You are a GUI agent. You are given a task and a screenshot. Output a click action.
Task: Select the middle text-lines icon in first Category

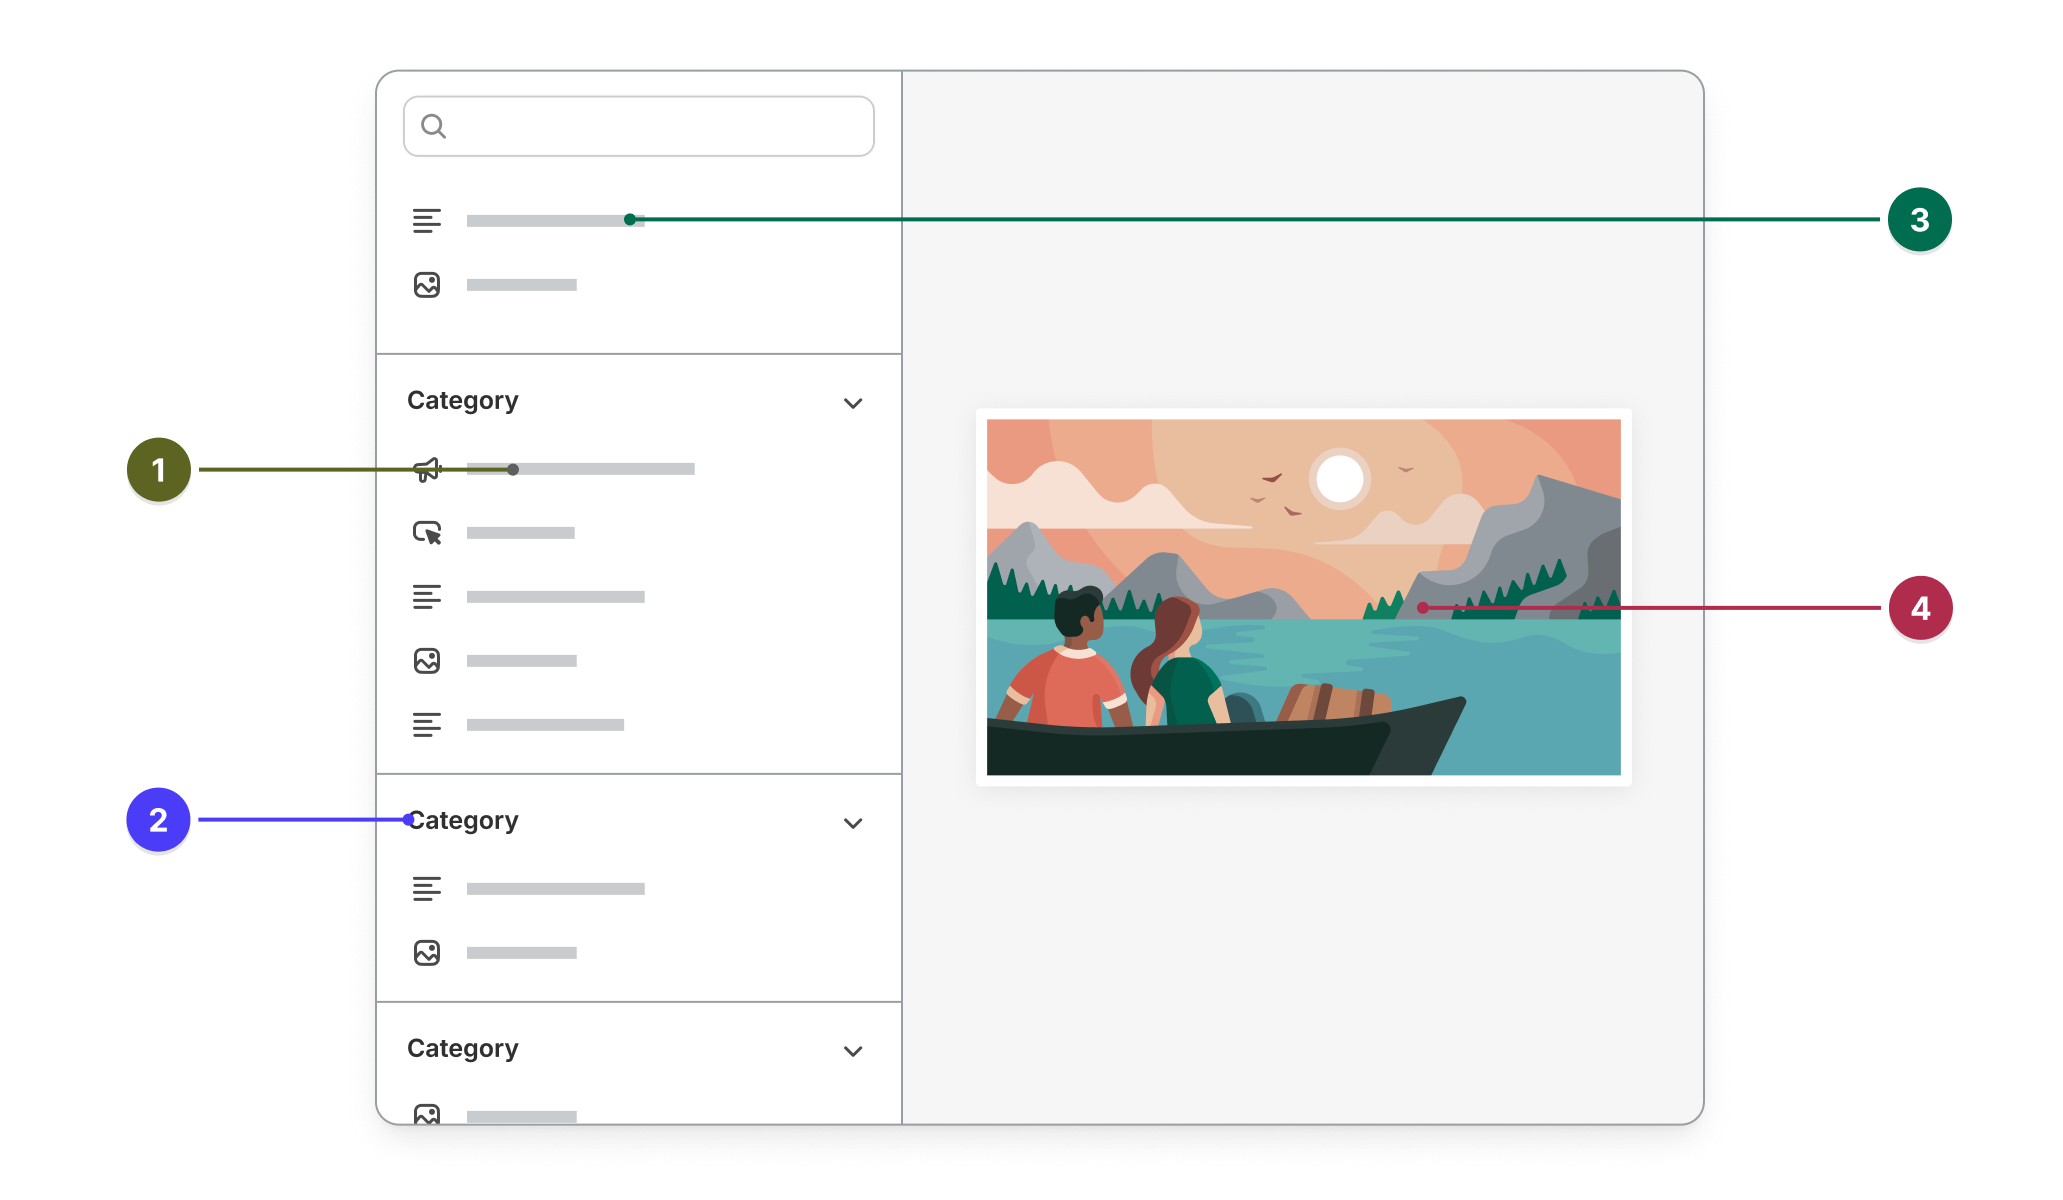pos(427,597)
